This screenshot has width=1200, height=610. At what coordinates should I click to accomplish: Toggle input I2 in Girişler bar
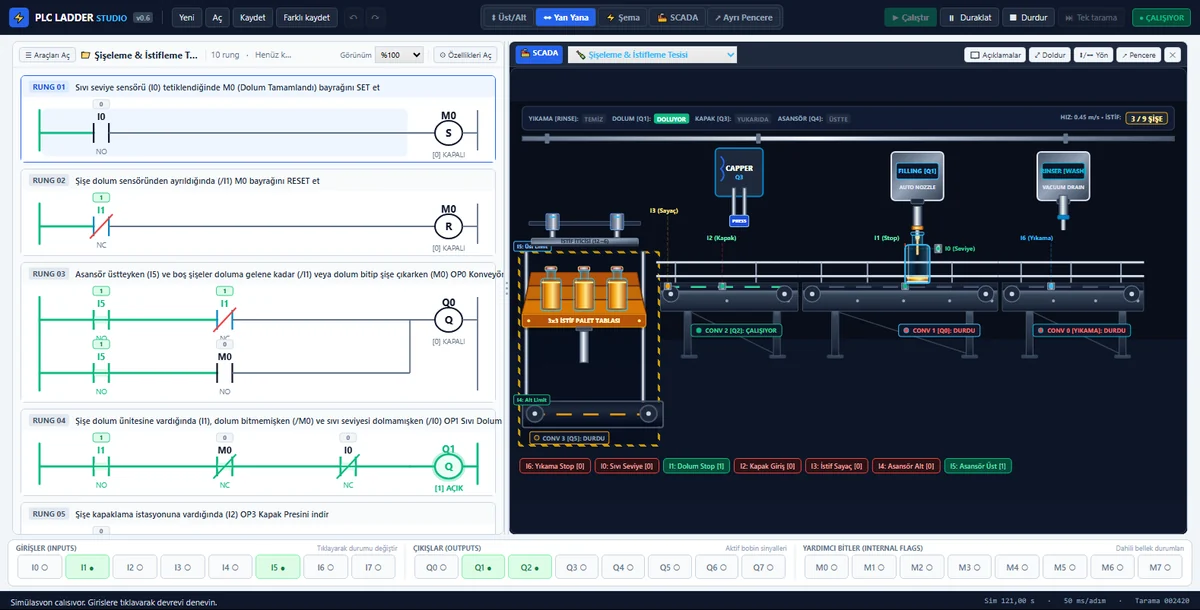pos(134,567)
